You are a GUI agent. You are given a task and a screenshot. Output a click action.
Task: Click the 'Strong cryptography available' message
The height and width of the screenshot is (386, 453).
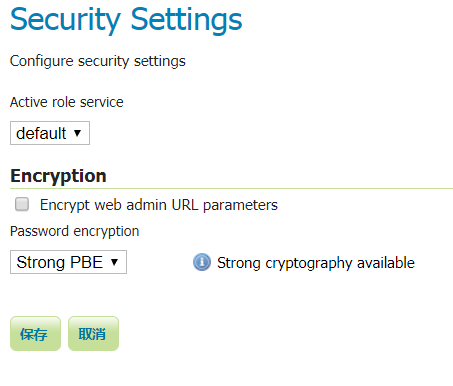tap(316, 263)
